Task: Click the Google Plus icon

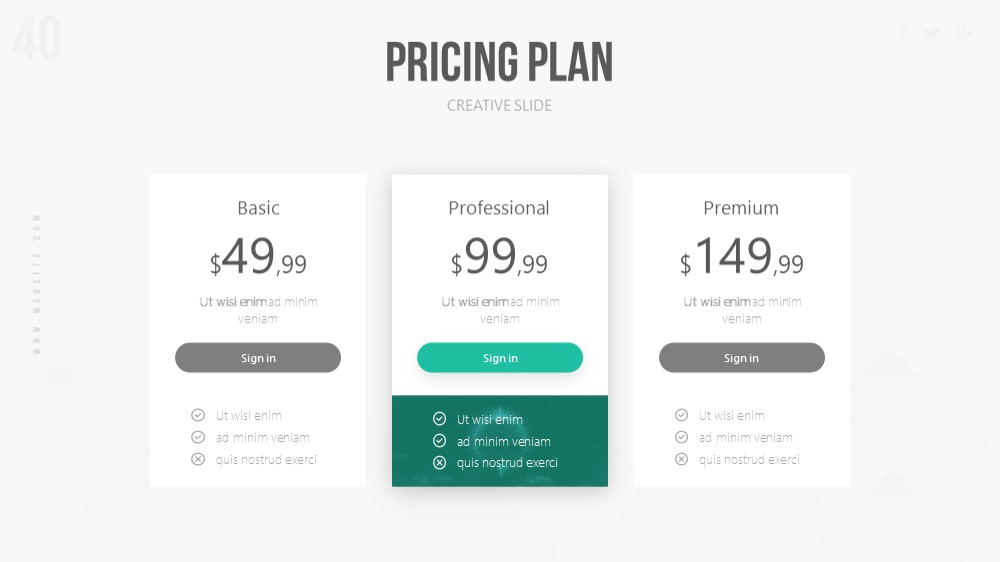Action: [964, 33]
